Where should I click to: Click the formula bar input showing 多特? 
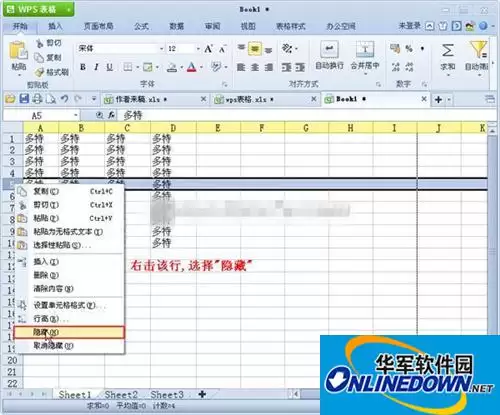point(308,115)
